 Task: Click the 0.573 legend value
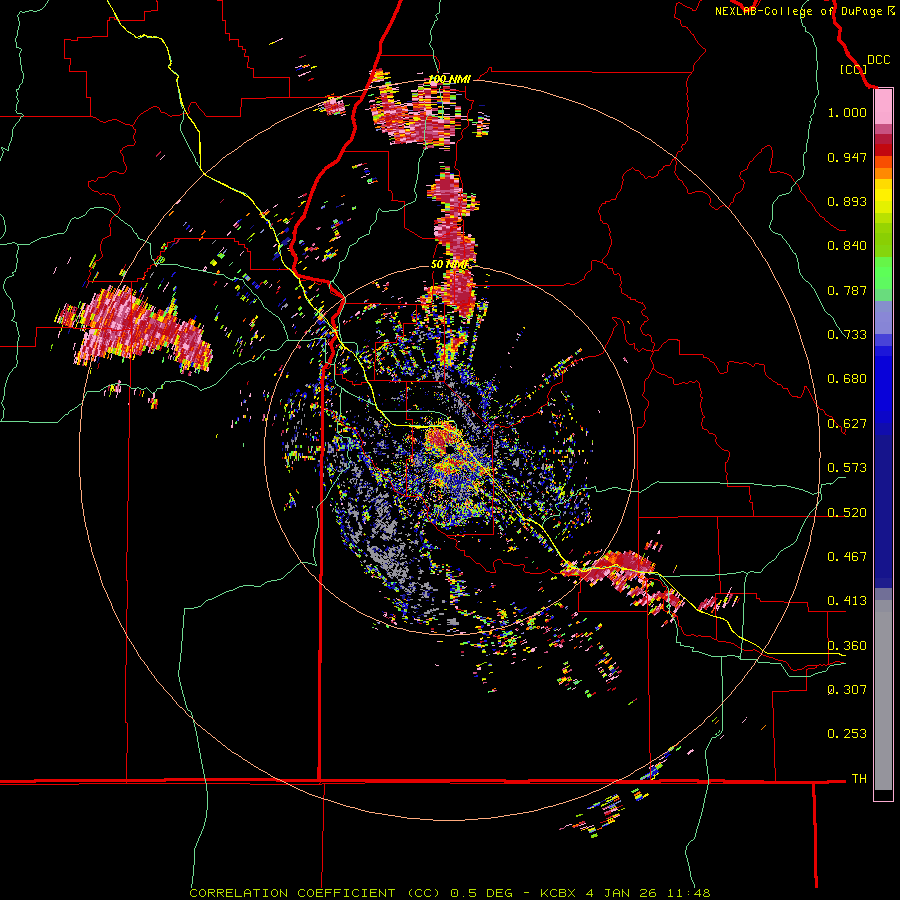[x=847, y=468]
